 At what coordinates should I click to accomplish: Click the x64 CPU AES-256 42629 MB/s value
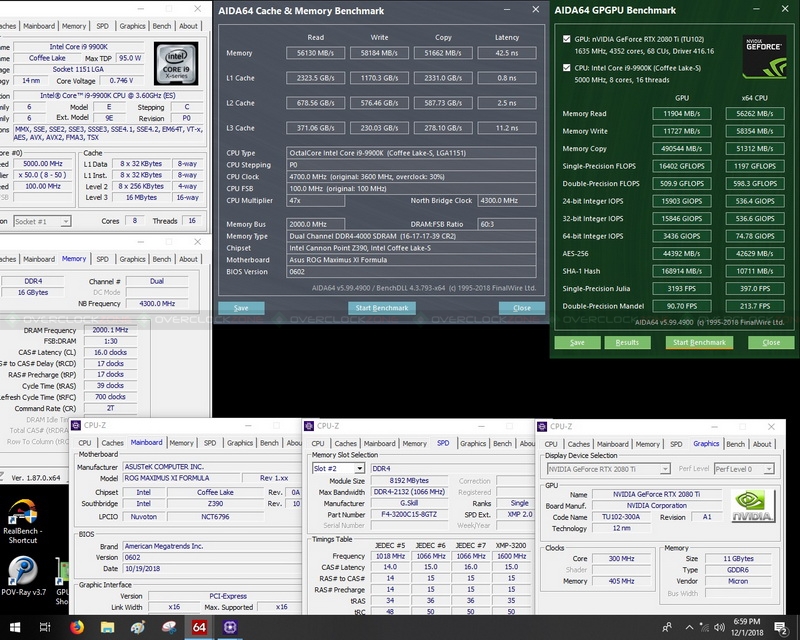[x=755, y=254]
